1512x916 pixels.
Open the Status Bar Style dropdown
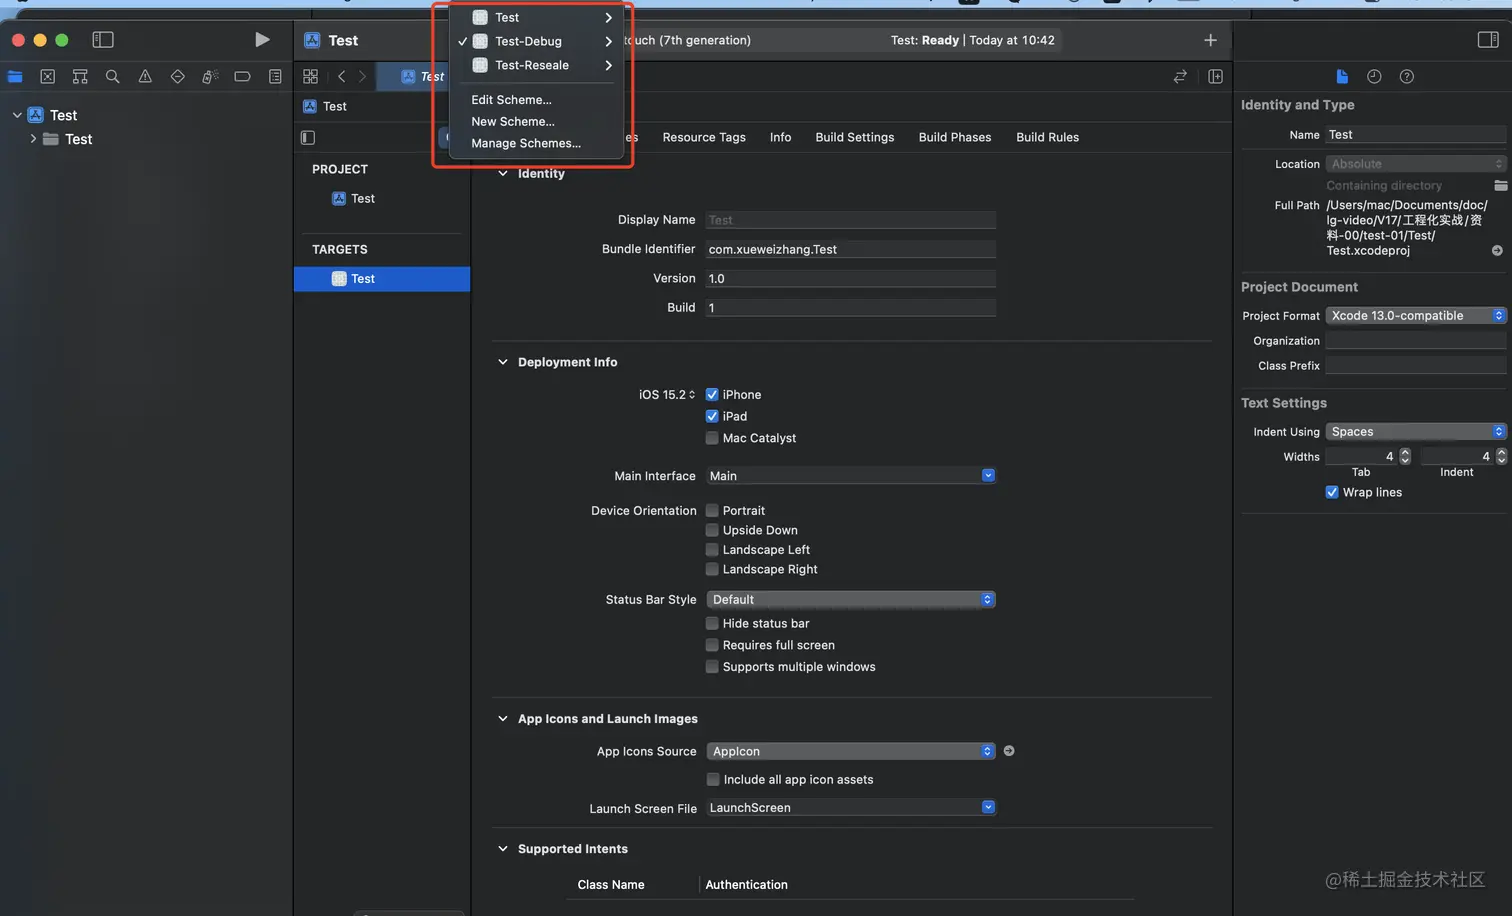(x=851, y=599)
